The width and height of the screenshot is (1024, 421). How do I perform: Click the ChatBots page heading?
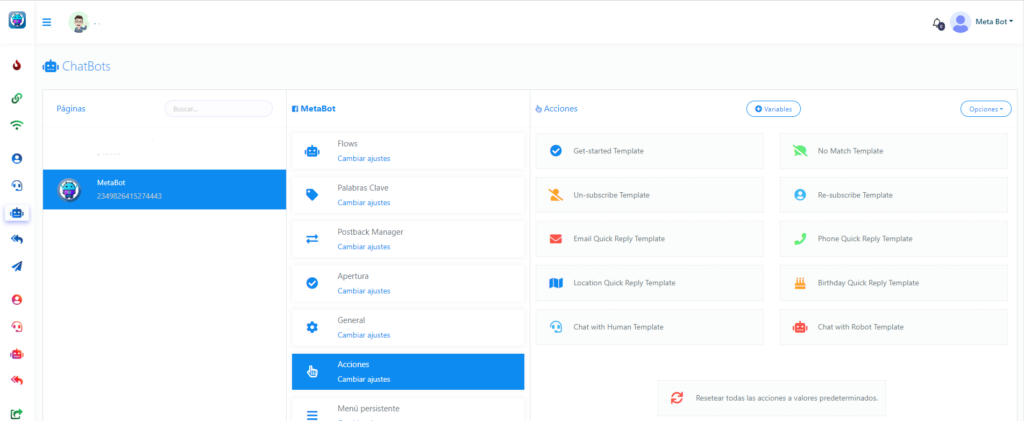pyautogui.click(x=76, y=66)
